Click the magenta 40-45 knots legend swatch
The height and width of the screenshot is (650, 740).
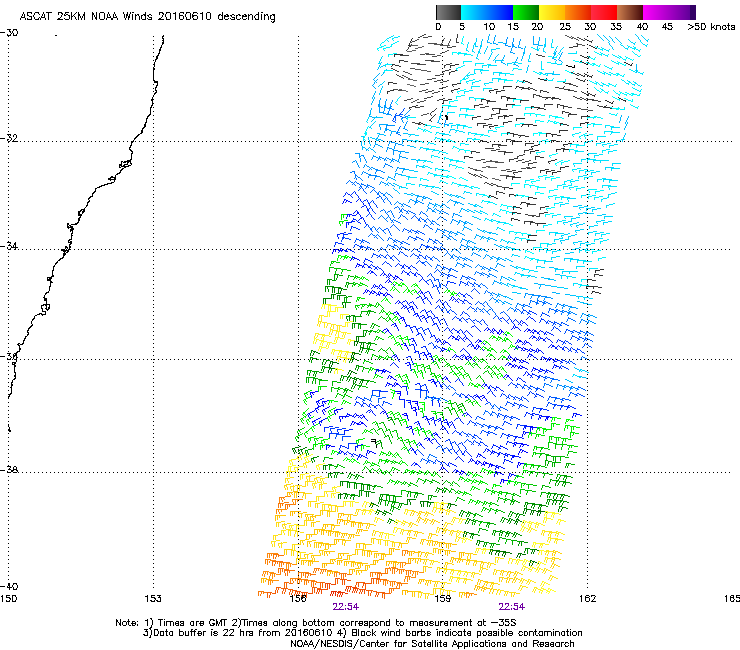click(x=656, y=12)
